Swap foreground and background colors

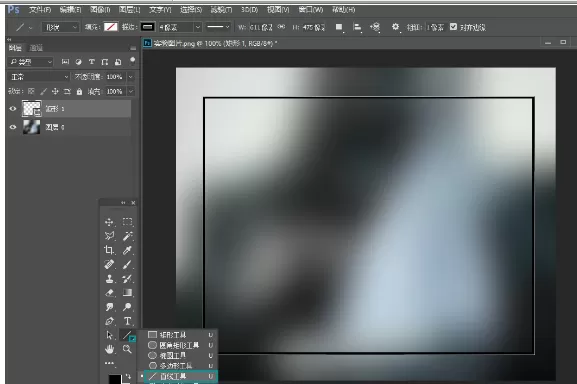(128, 376)
